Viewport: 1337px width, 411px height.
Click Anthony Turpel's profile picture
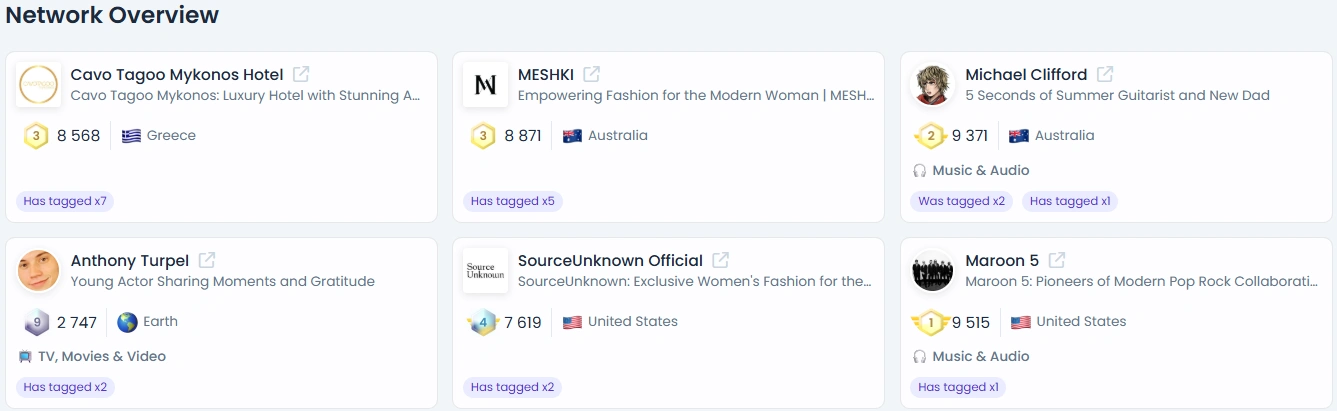click(39, 270)
